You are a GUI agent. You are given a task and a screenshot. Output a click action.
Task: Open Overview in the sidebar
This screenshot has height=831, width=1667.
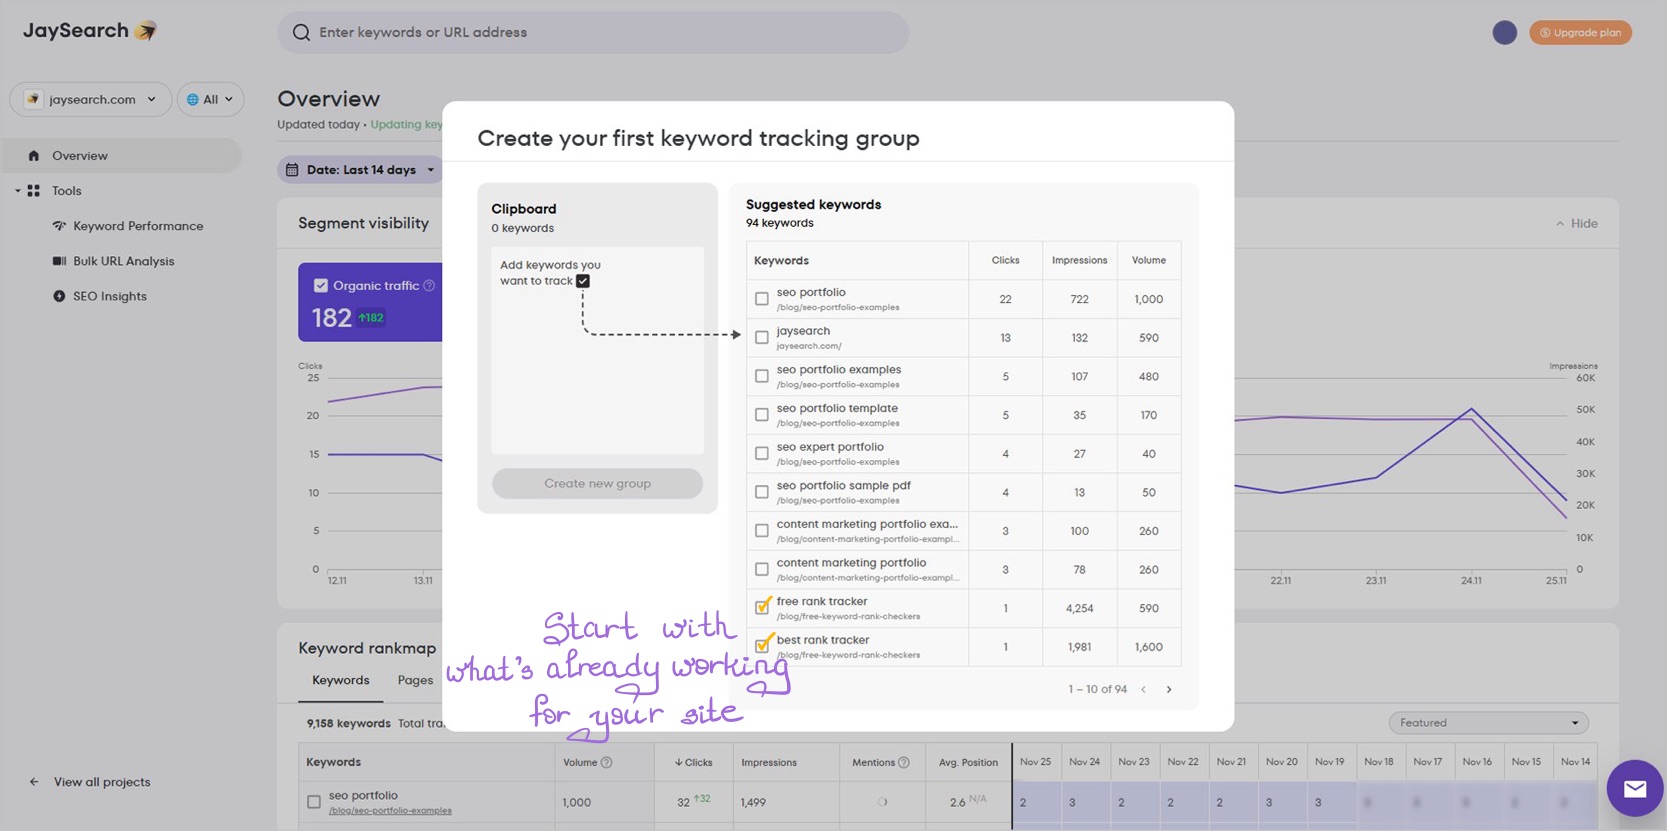(x=122, y=156)
